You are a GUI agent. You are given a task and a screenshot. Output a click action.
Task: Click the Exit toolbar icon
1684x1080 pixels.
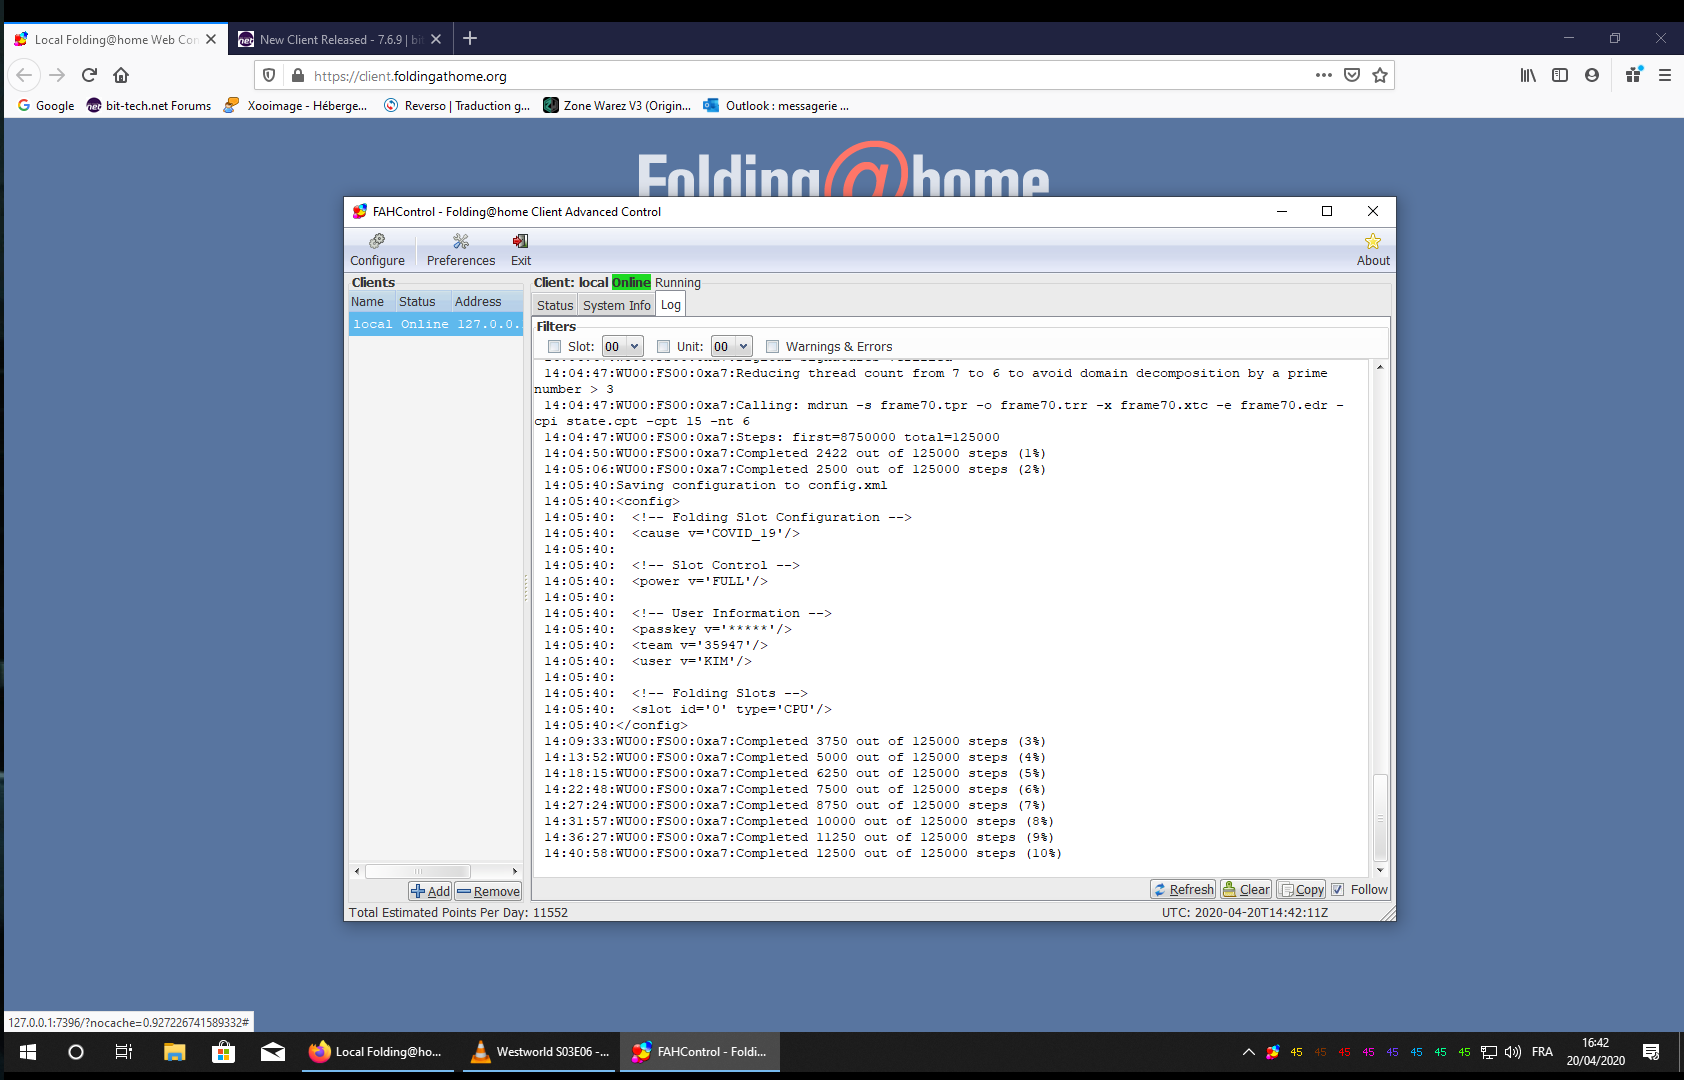click(x=521, y=250)
